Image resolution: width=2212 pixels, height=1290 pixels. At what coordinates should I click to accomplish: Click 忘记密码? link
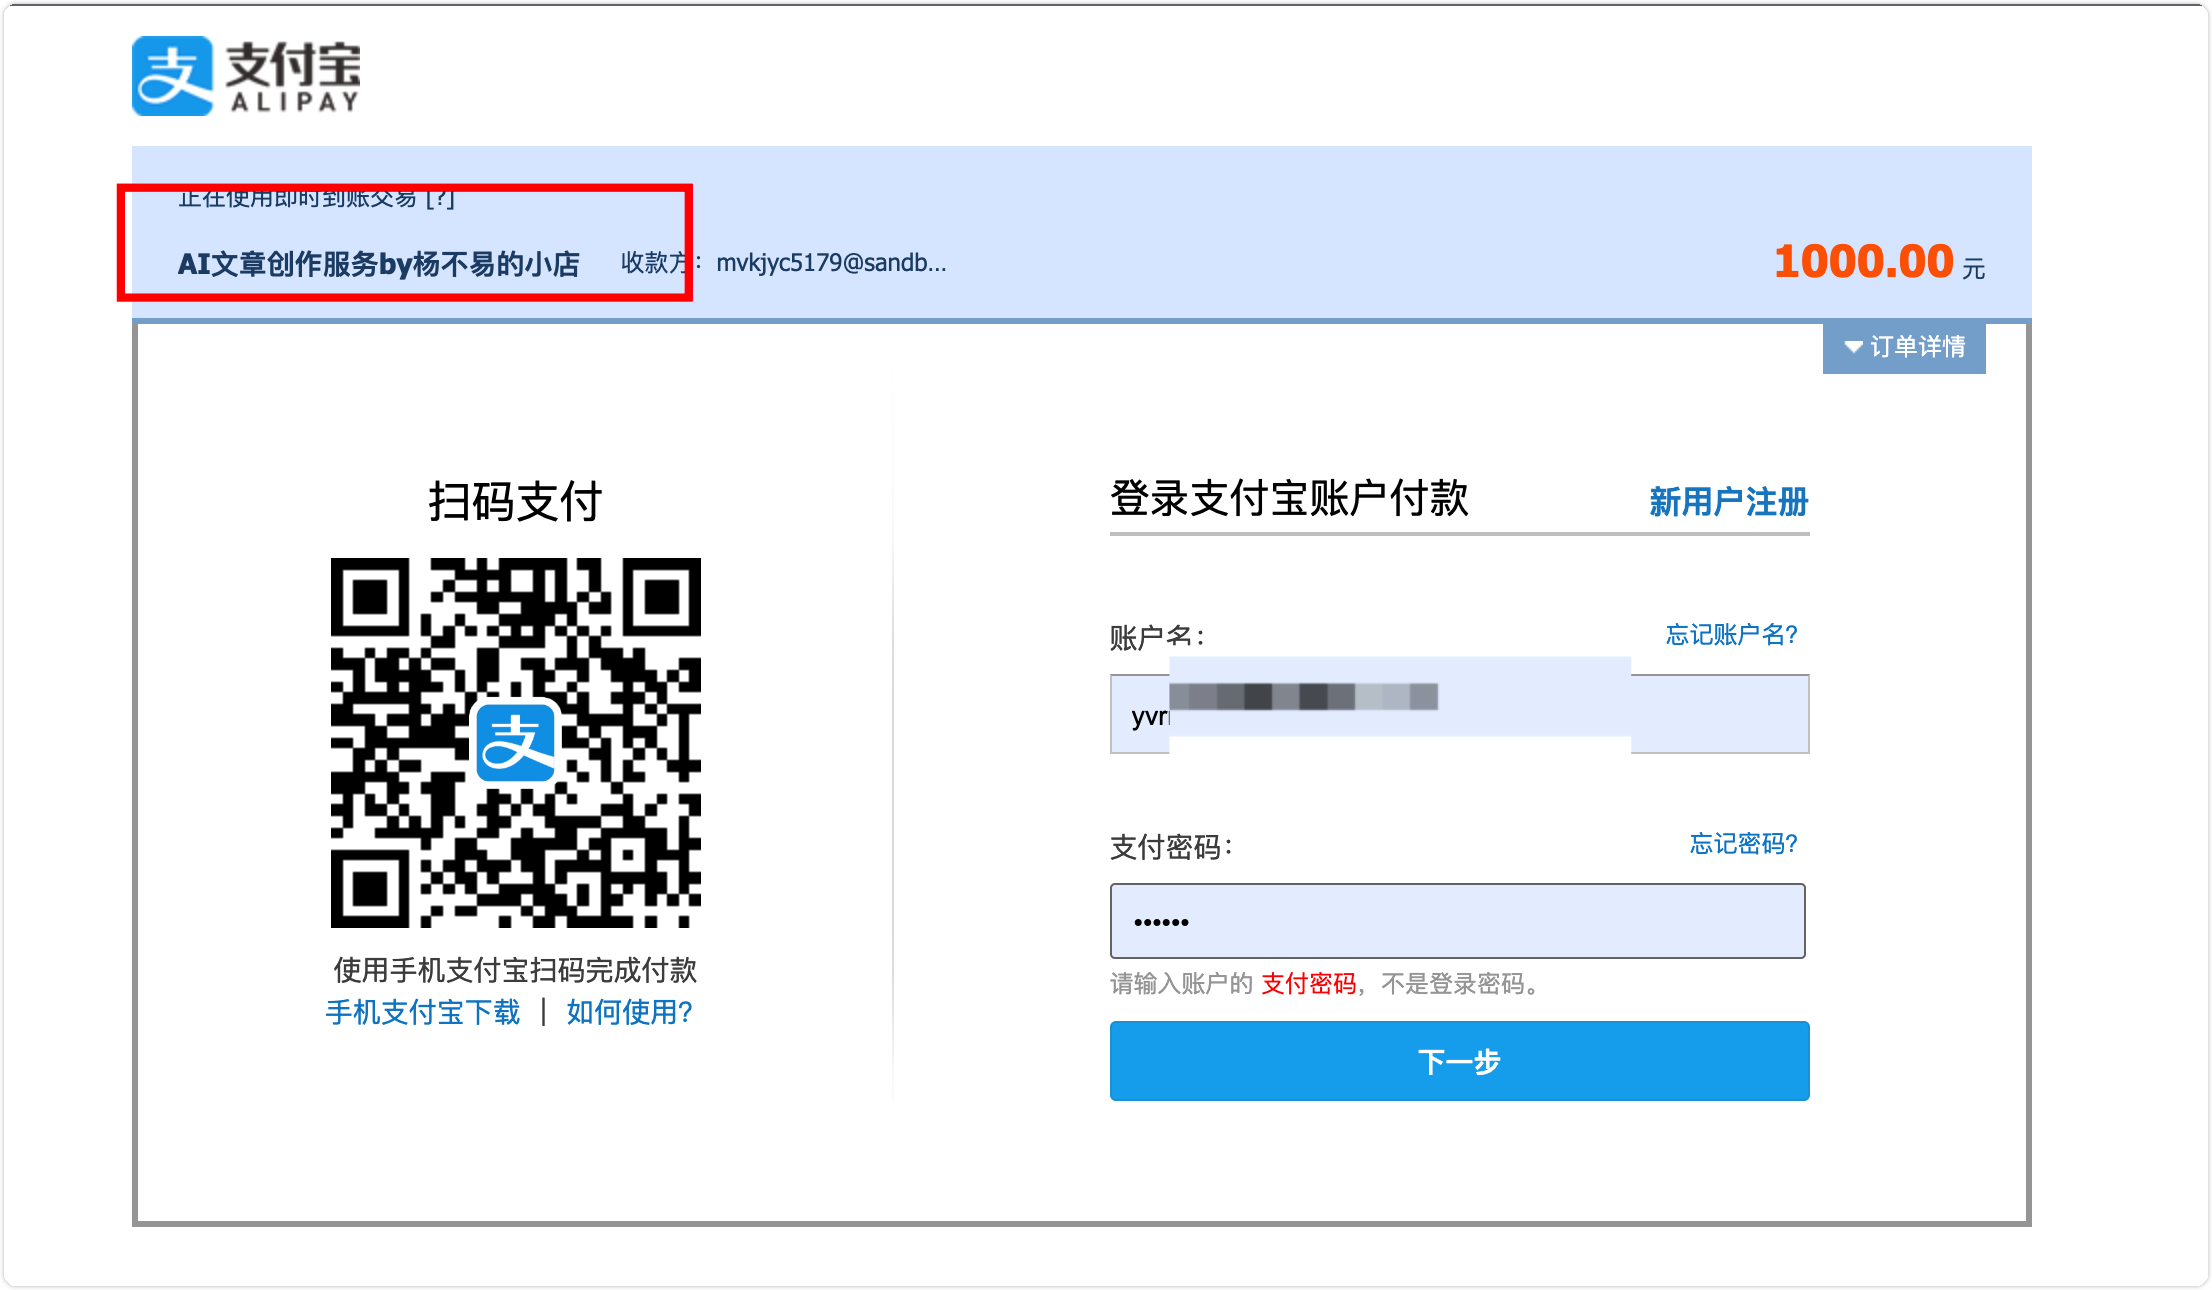1744,843
